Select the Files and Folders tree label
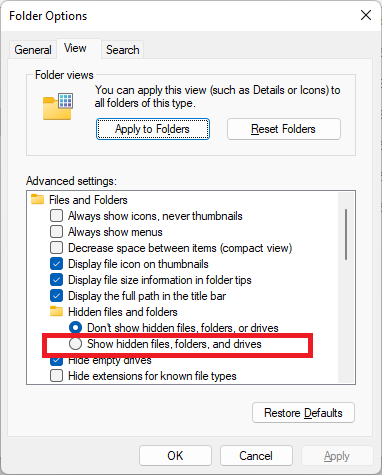The image size is (382, 475). tap(88, 200)
